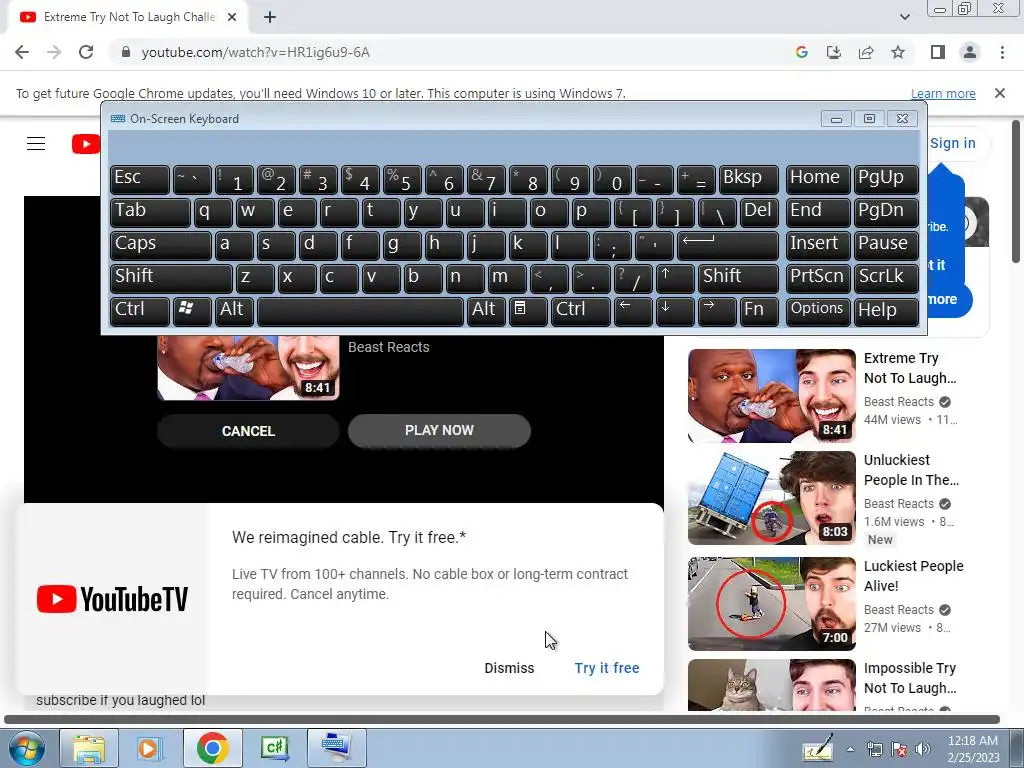Share this page via share icon
The height and width of the screenshot is (768, 1024).
[x=866, y=52]
